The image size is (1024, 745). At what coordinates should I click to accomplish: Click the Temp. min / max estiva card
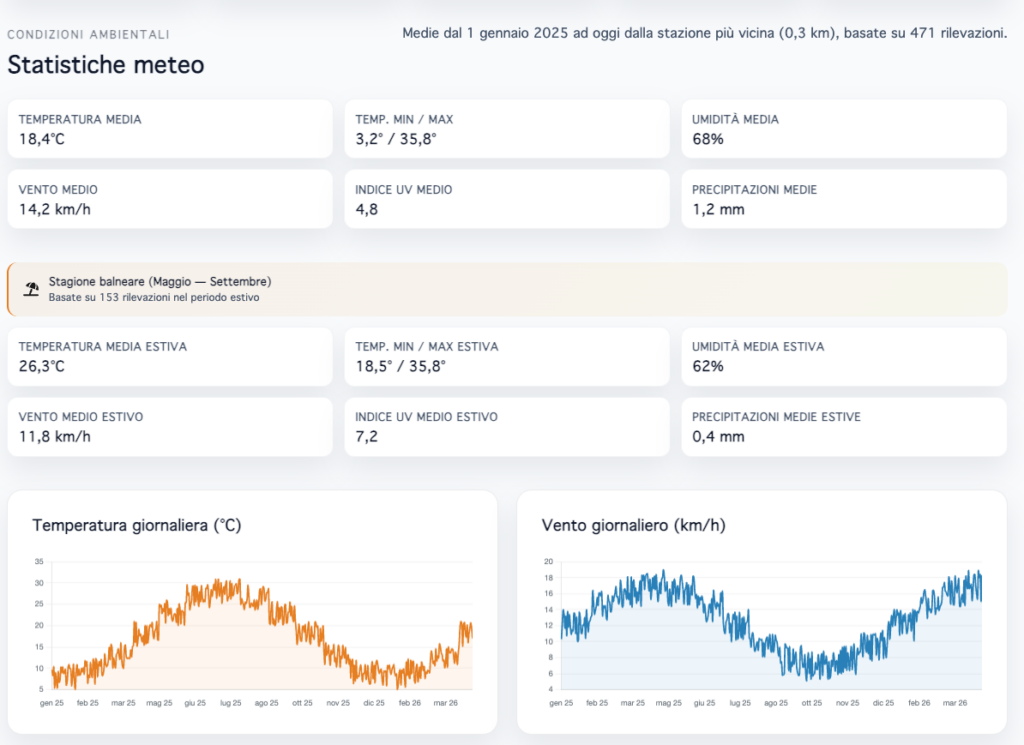[507, 356]
